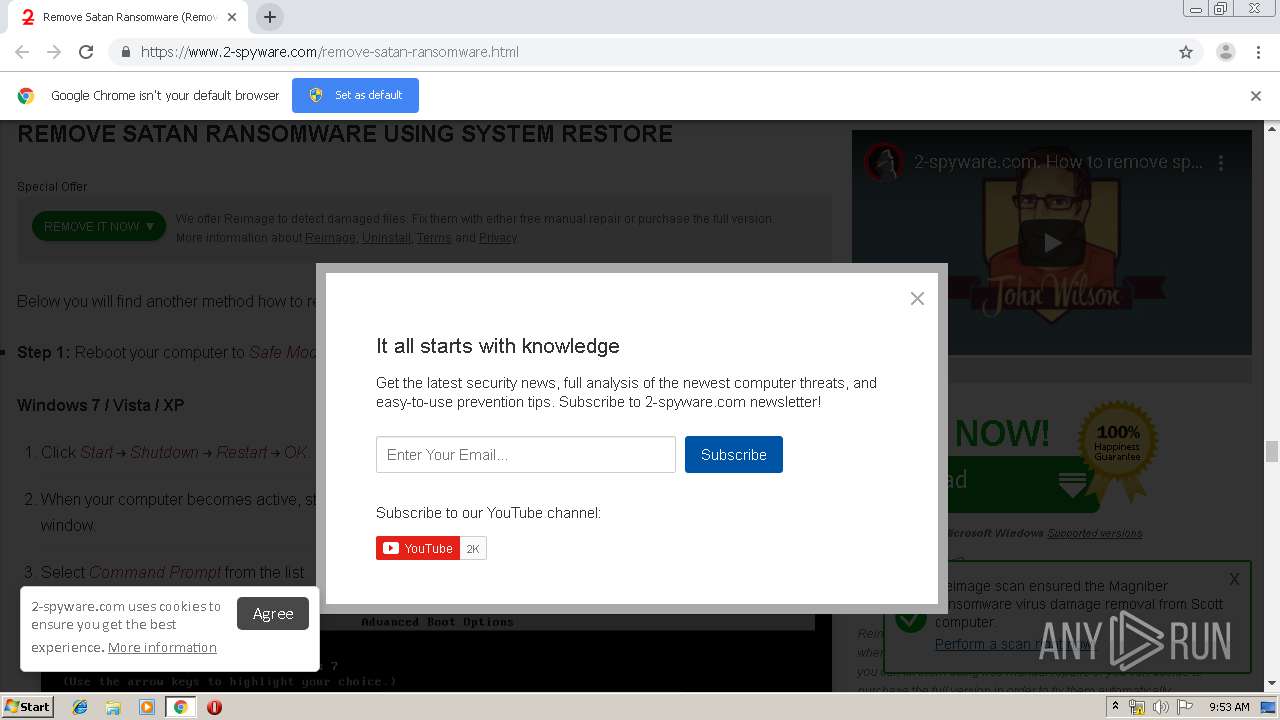Click the Show desktop button
1280x720 pixels.
coord(1269,707)
